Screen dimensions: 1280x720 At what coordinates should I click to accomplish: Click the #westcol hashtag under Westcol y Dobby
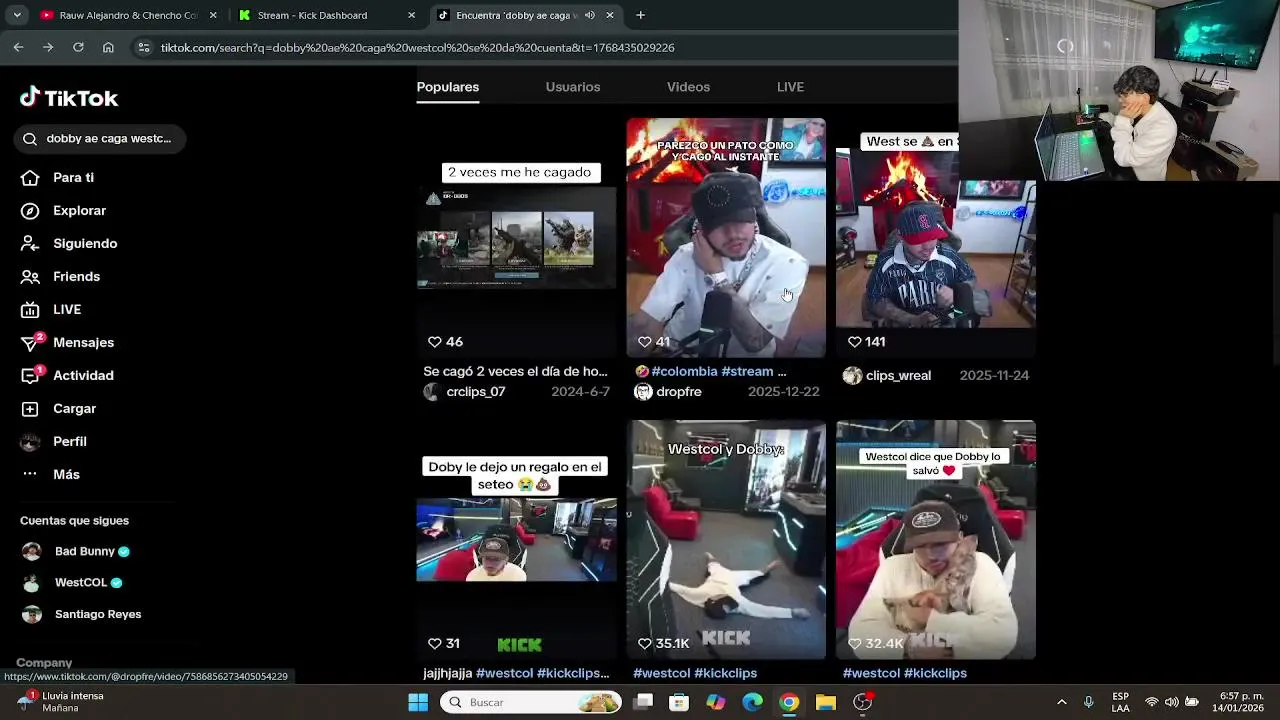[x=662, y=673]
